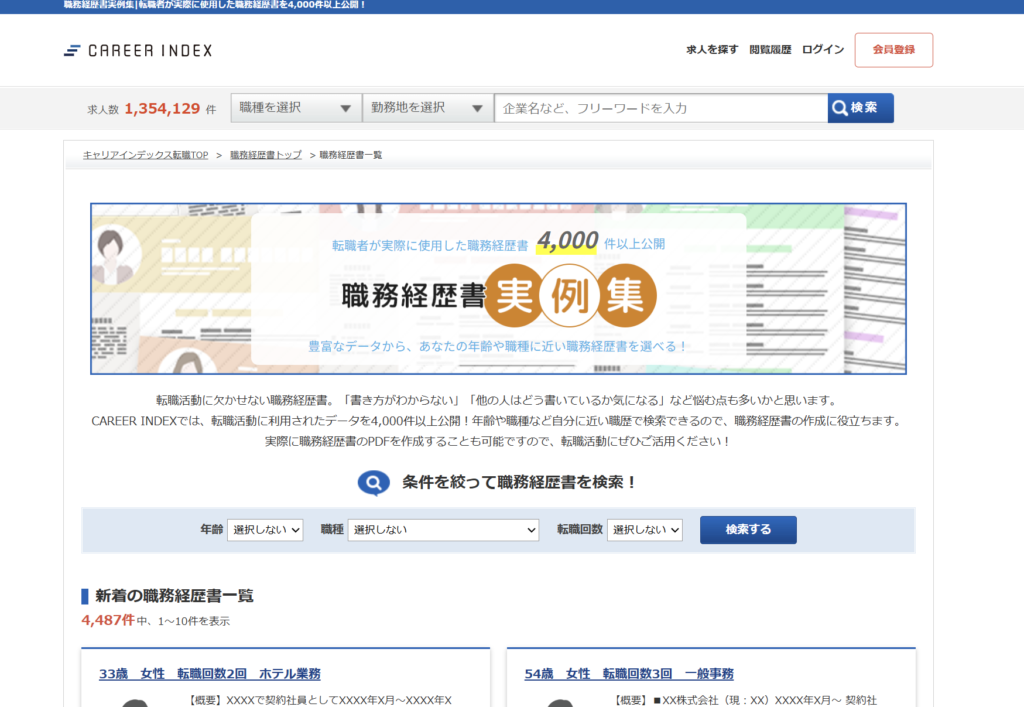Click the keyword search input field
The width and height of the screenshot is (1024, 707).
pos(660,108)
